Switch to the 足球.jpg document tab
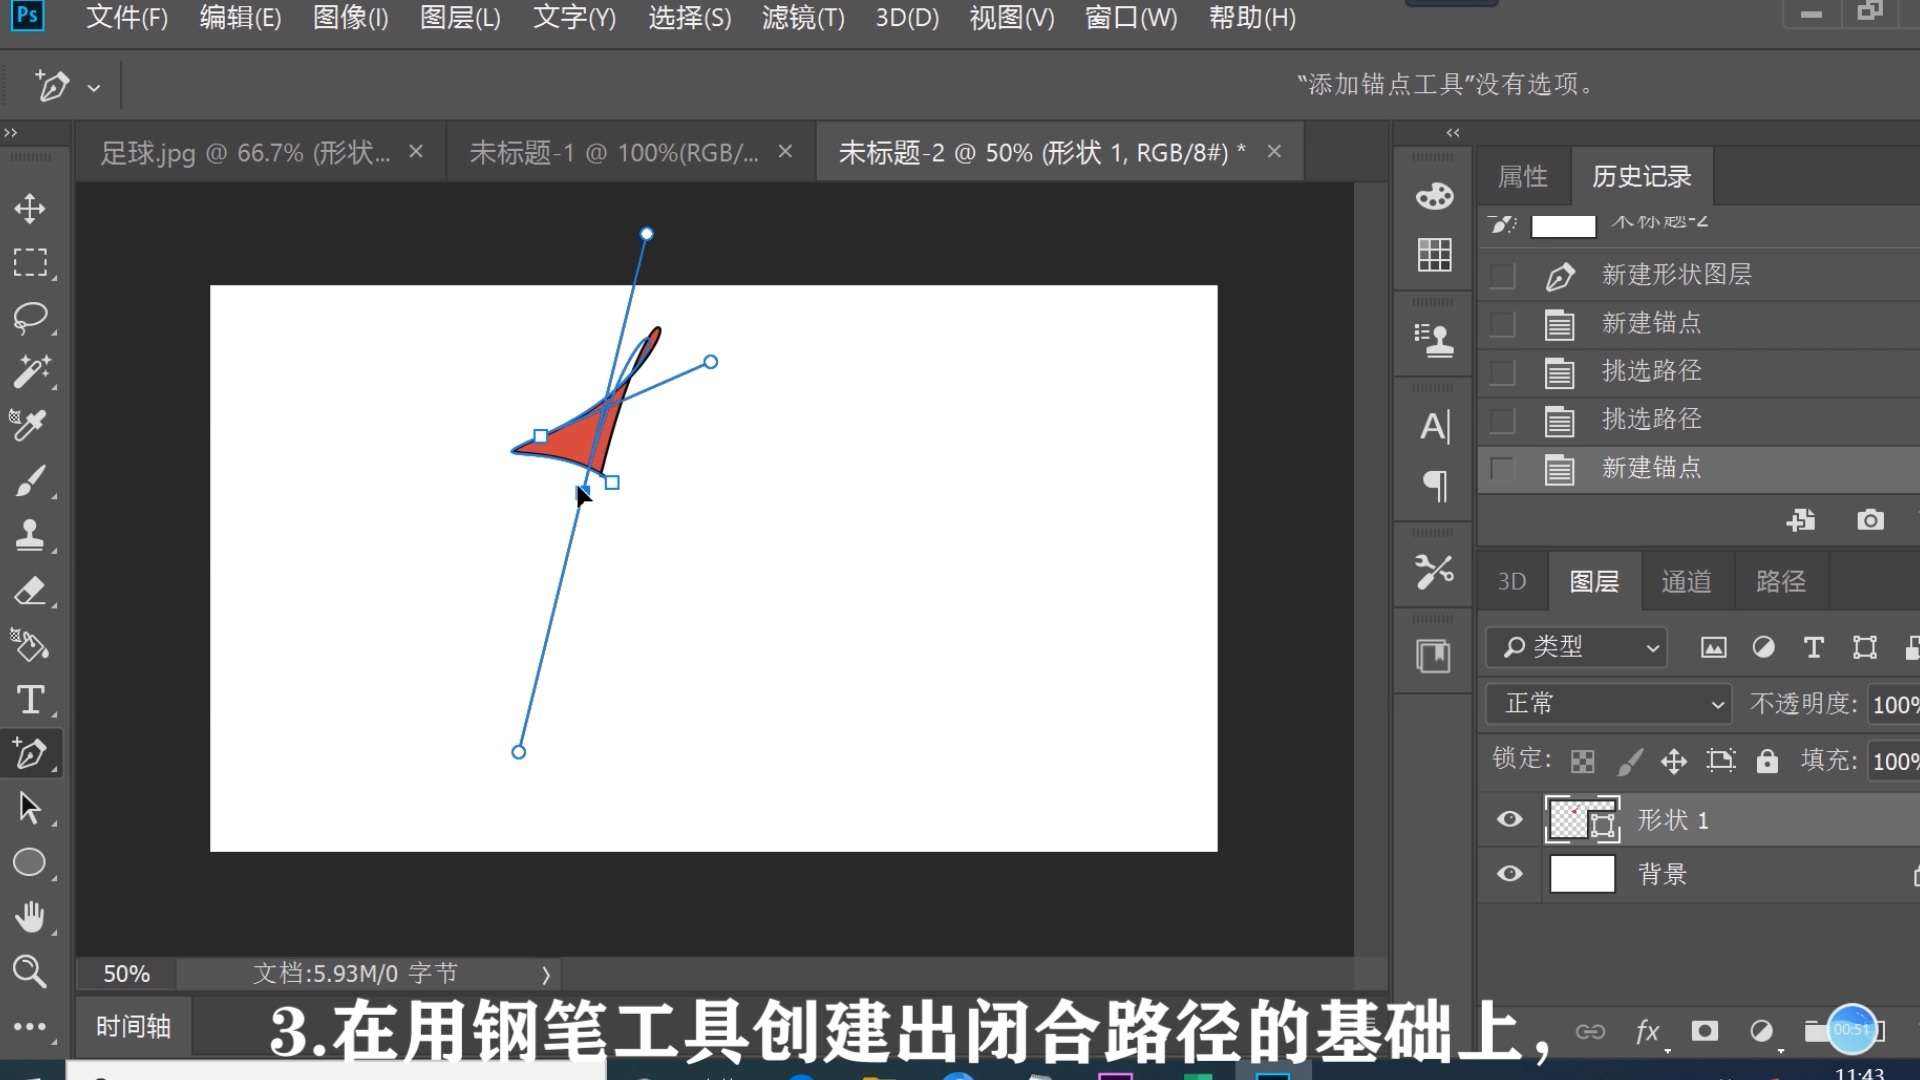This screenshot has height=1080, width=1920. click(245, 153)
